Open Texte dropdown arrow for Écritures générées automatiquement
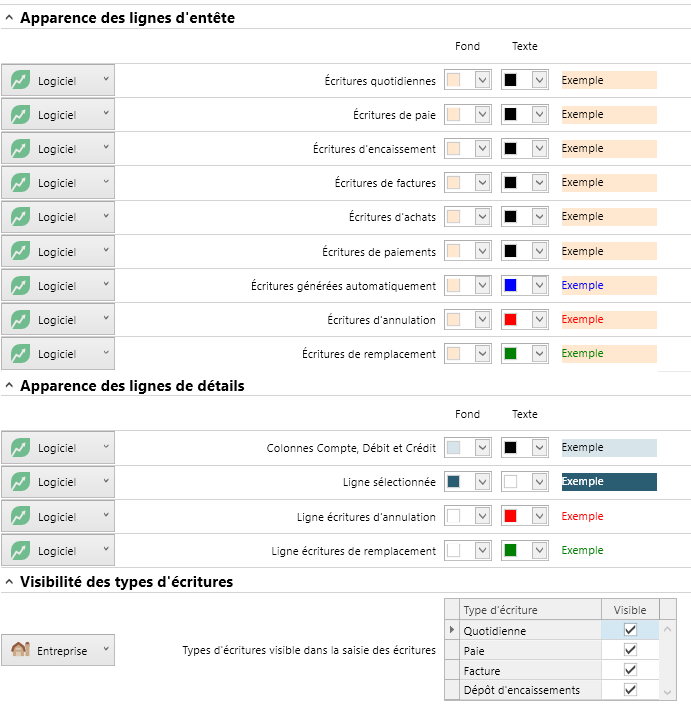This screenshot has width=691, height=704. pos(539,285)
